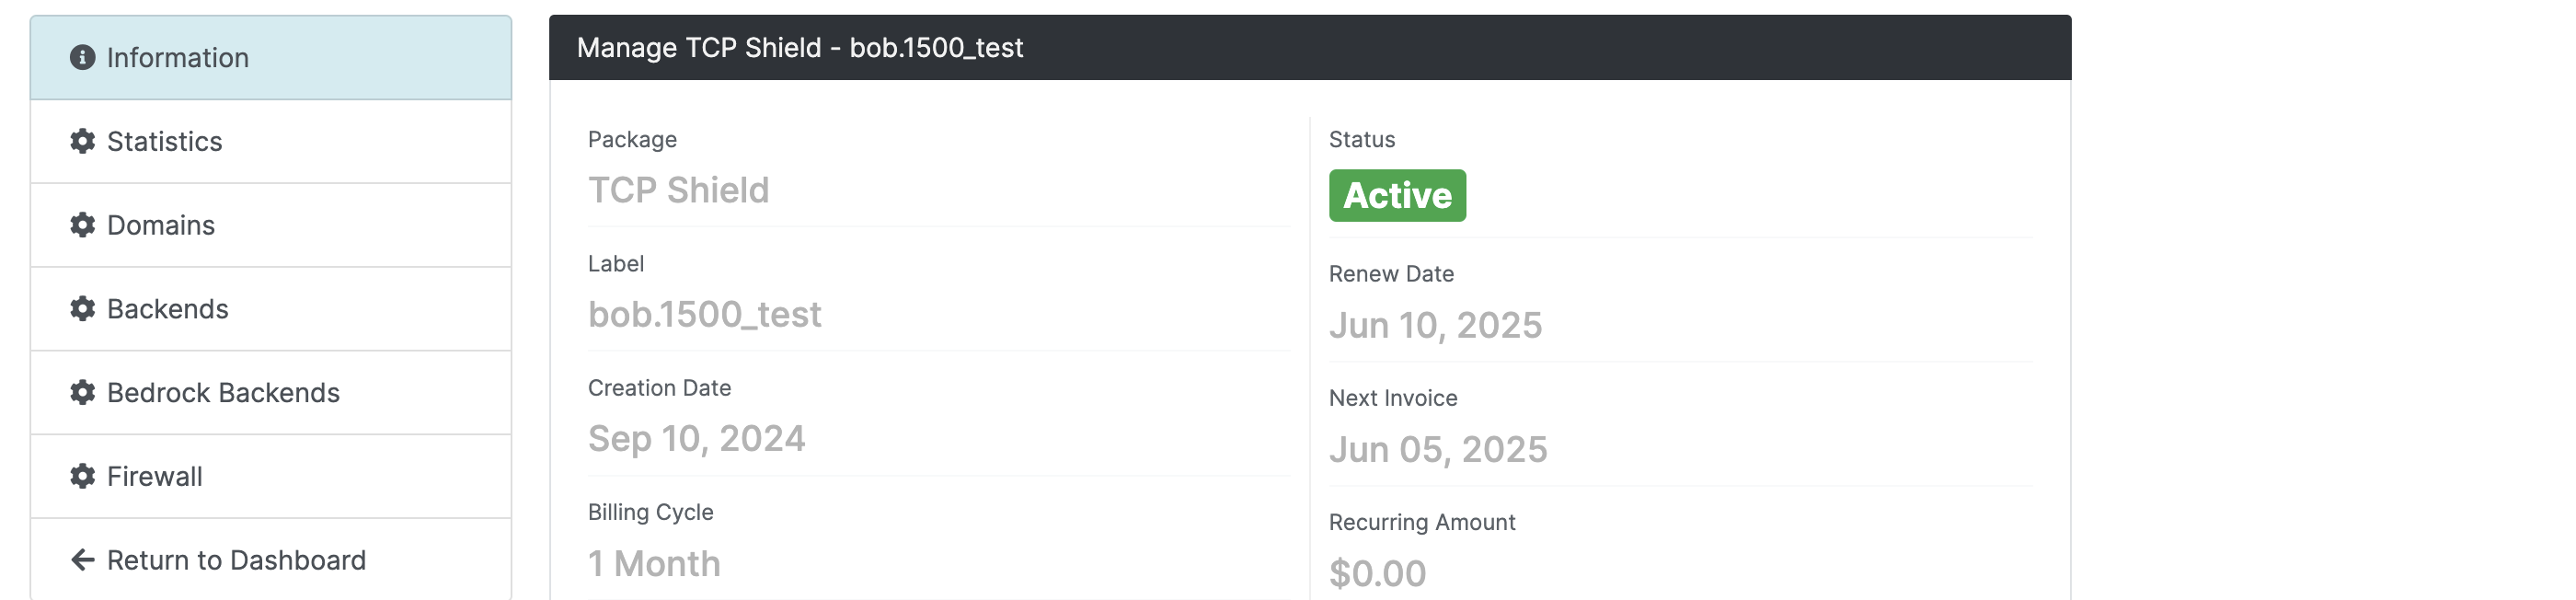Click the Manage TCP Shield header title
The image size is (2576, 600).
coord(800,48)
